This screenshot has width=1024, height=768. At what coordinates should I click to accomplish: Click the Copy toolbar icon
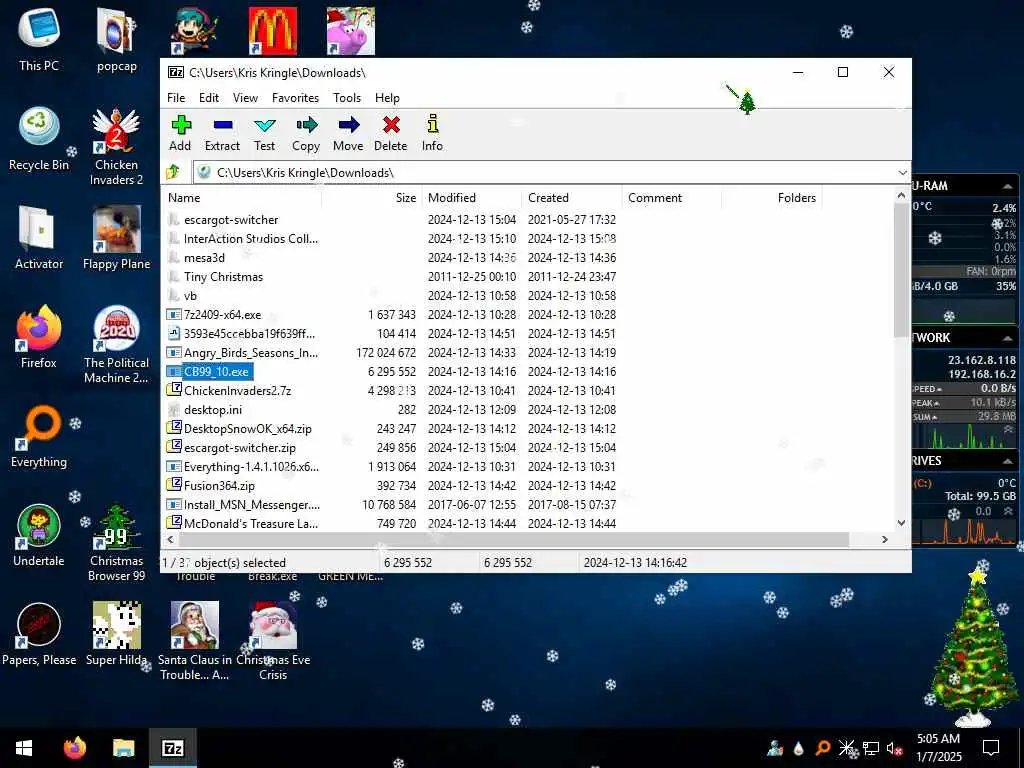pyautogui.click(x=306, y=133)
